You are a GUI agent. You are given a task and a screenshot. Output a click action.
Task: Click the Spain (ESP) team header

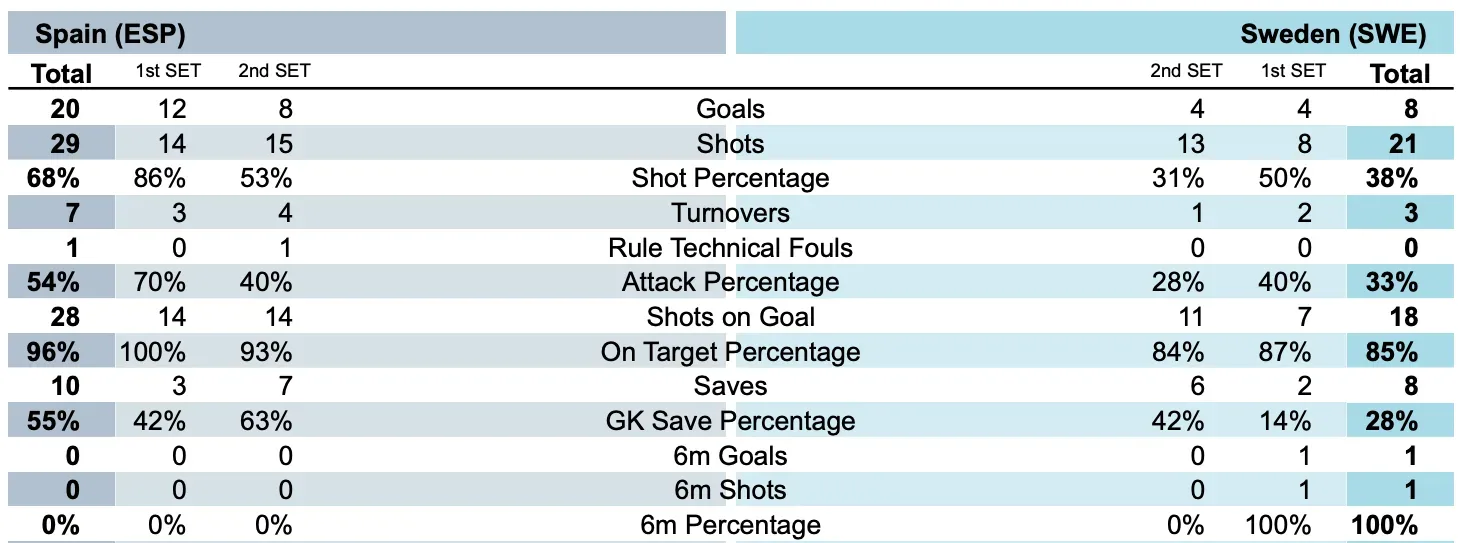click(x=111, y=34)
